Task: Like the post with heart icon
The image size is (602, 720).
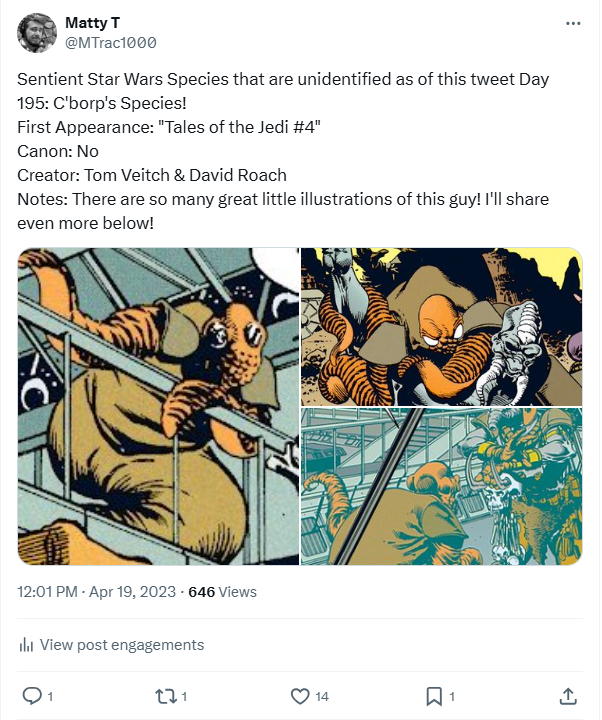Action: coord(299,695)
